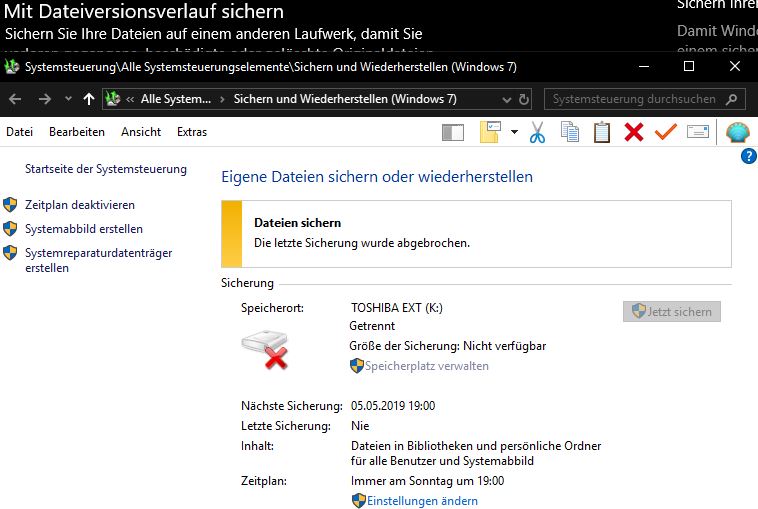Click the '05.05.2019 19:00' next backup value
758x509 pixels.
pyautogui.click(x=393, y=406)
